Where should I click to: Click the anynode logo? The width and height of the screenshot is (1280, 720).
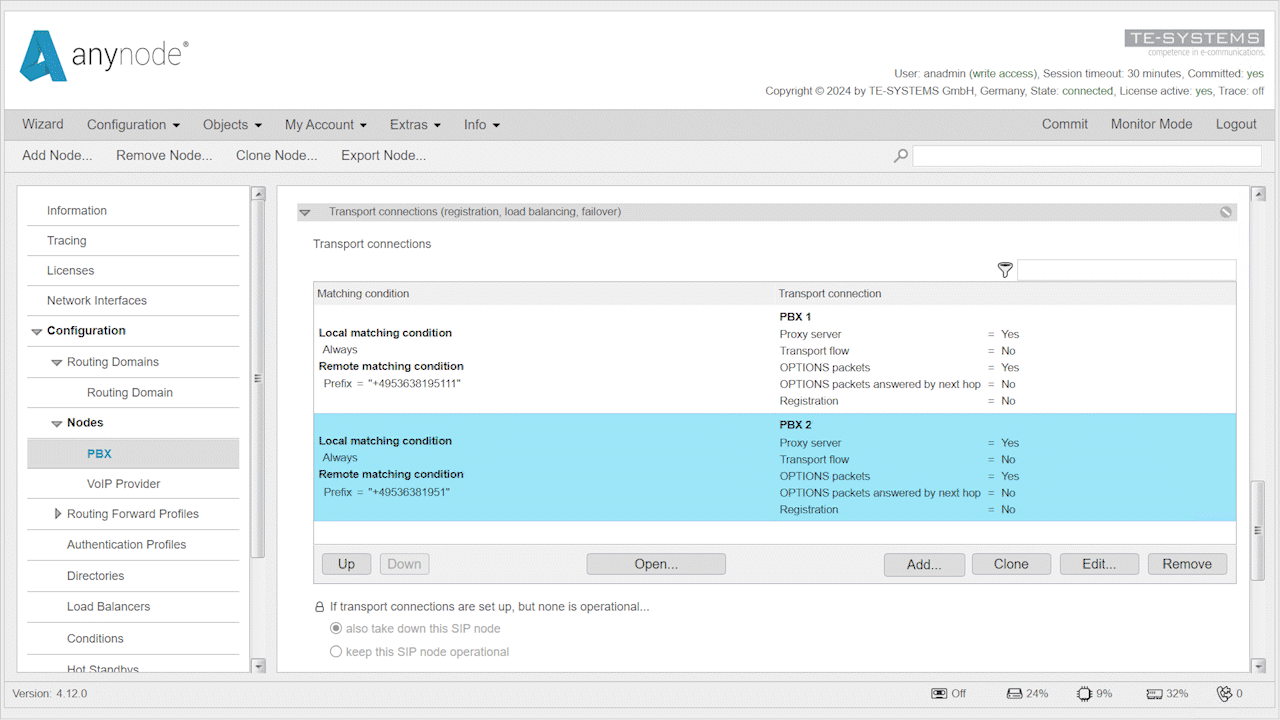pos(104,56)
